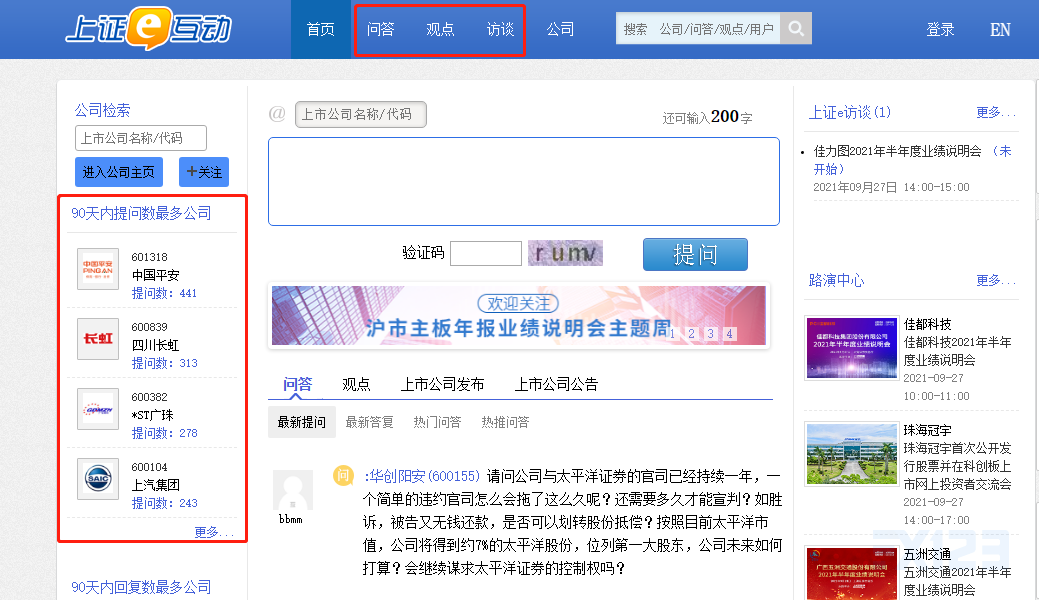Switch banner to slide 3

(x=710, y=333)
